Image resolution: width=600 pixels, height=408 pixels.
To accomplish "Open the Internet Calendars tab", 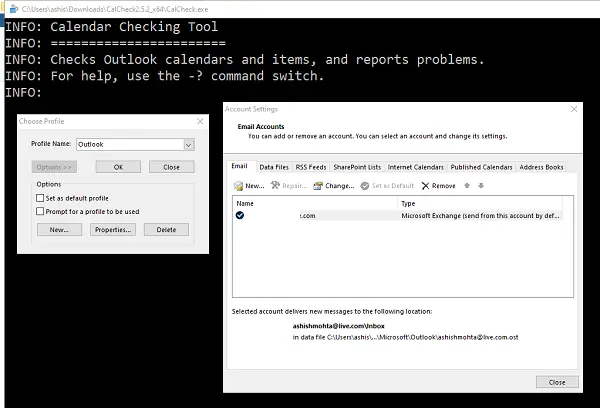I will (x=416, y=167).
